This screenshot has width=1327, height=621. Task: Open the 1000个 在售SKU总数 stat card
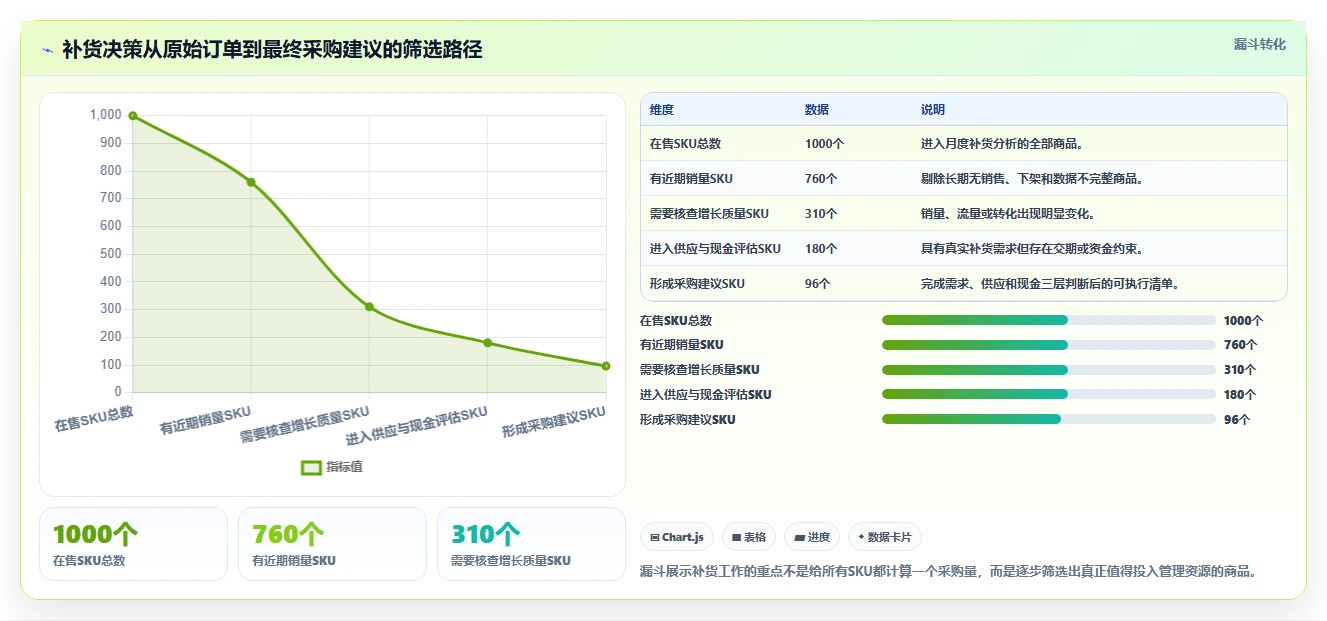[x=133, y=544]
